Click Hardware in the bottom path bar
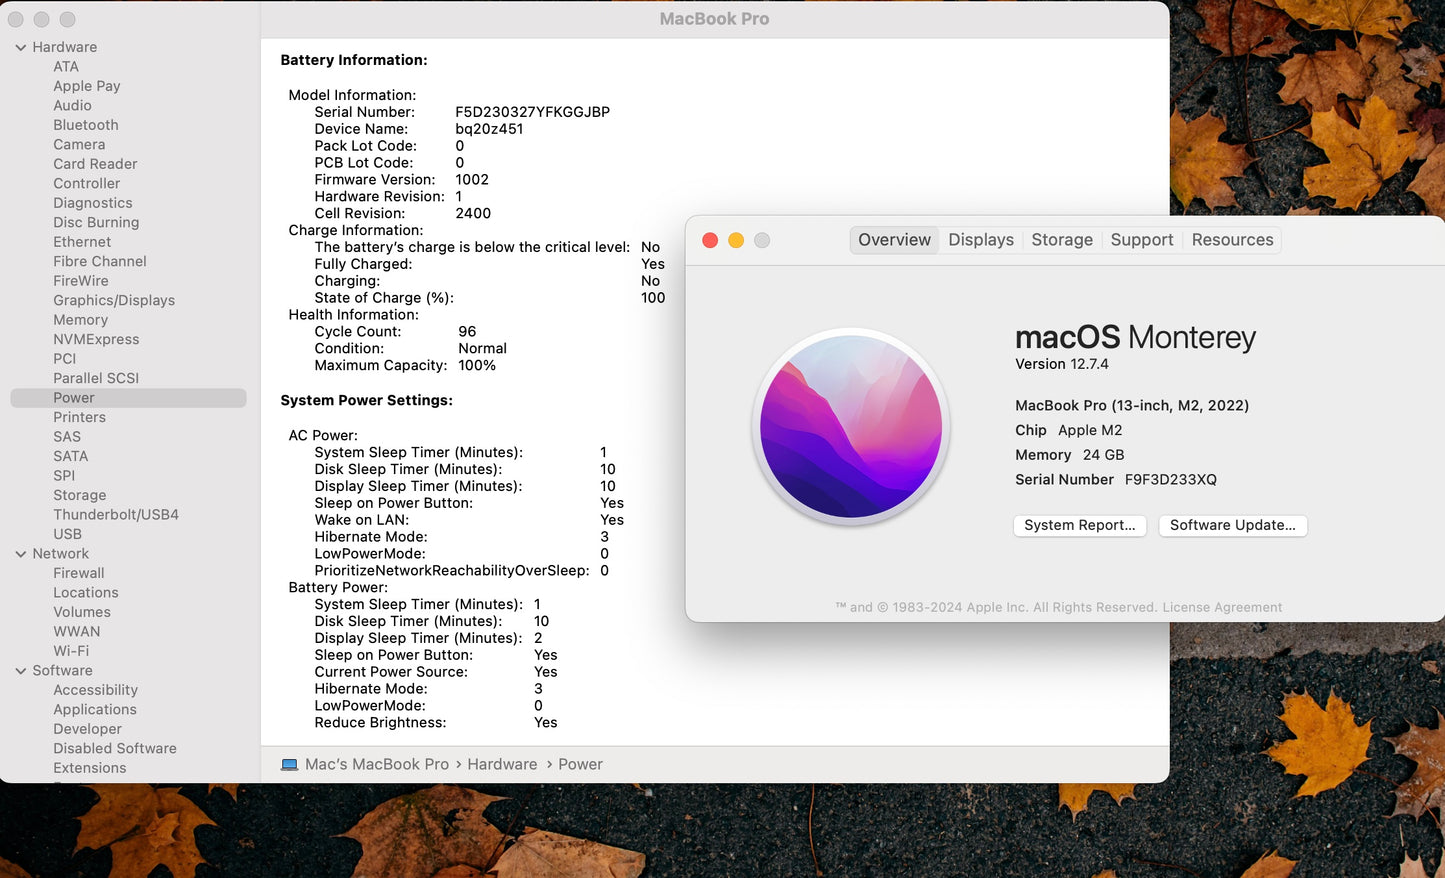The width and height of the screenshot is (1445, 878). (502, 765)
